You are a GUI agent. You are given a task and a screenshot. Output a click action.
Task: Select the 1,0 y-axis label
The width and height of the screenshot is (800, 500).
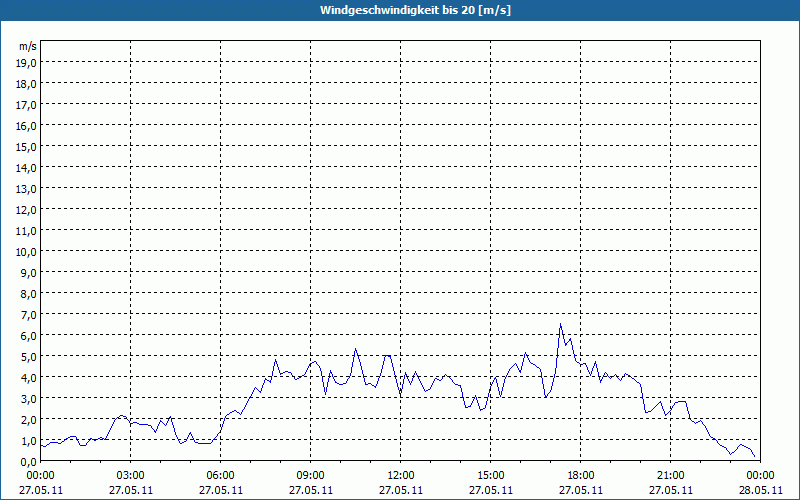coord(30,441)
